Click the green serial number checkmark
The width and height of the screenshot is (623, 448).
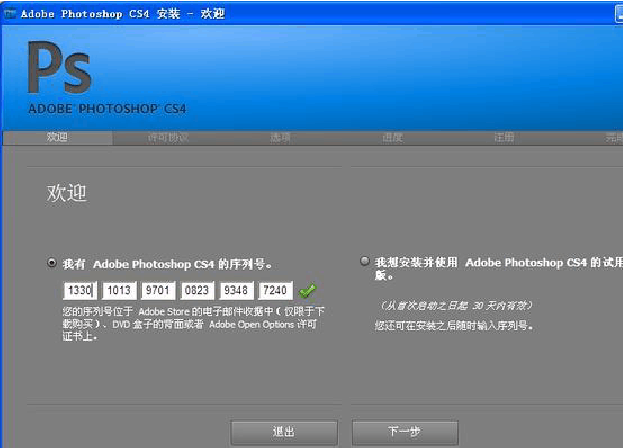click(x=307, y=291)
